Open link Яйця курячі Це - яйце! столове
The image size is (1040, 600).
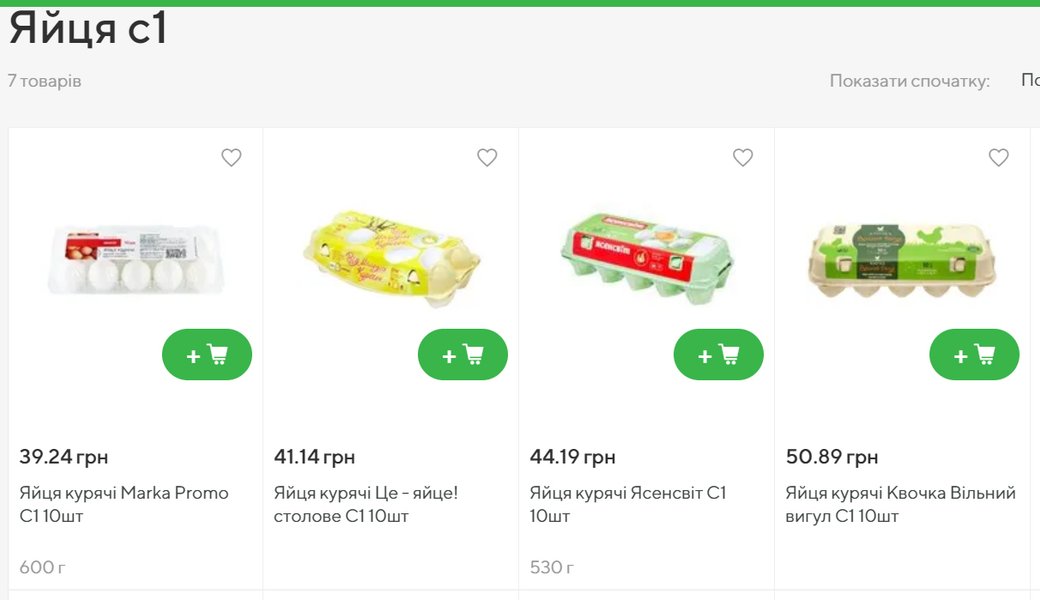366,504
